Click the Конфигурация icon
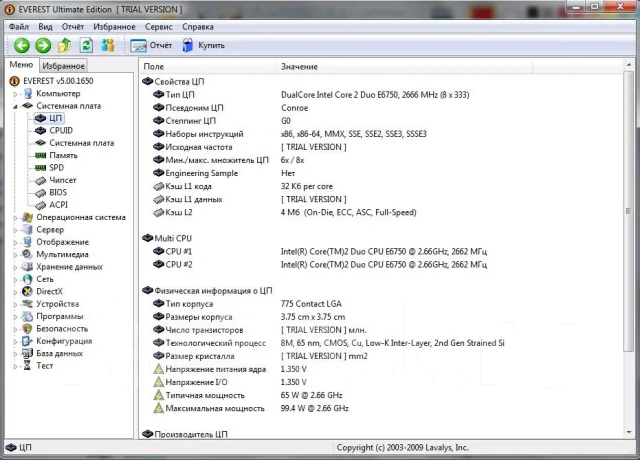This screenshot has width=640, height=460. [x=27, y=341]
